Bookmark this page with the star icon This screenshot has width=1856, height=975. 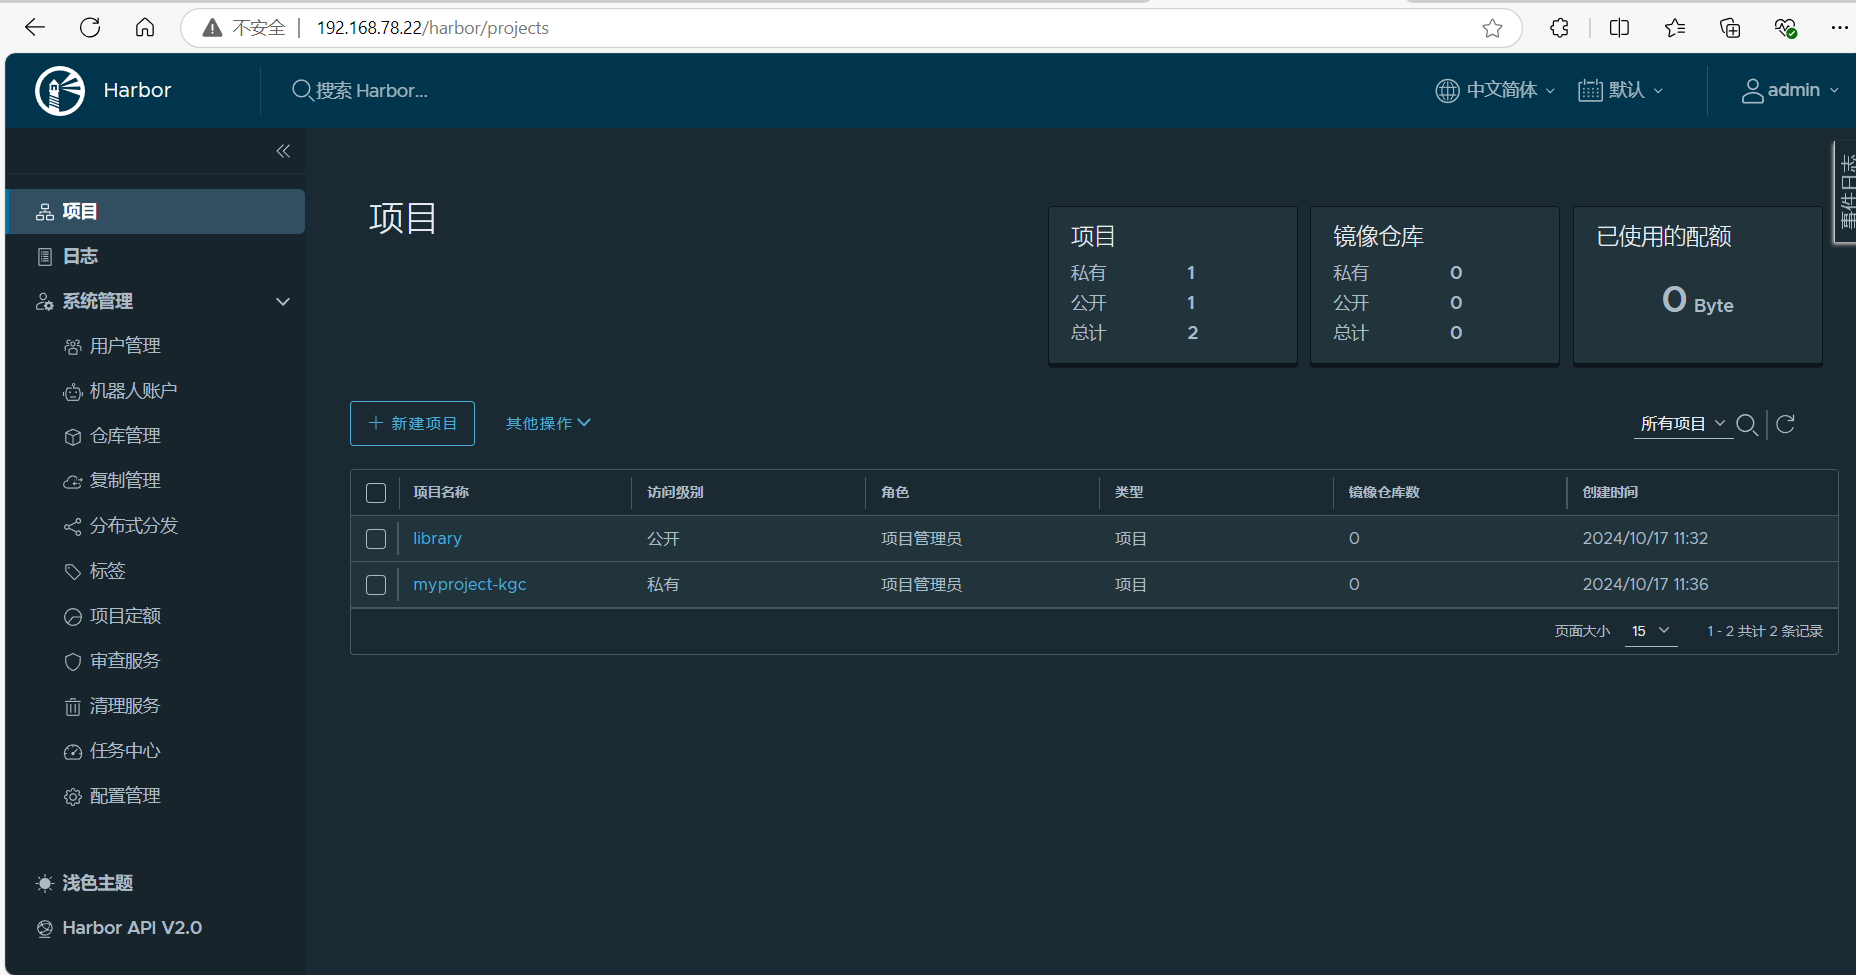[1492, 28]
